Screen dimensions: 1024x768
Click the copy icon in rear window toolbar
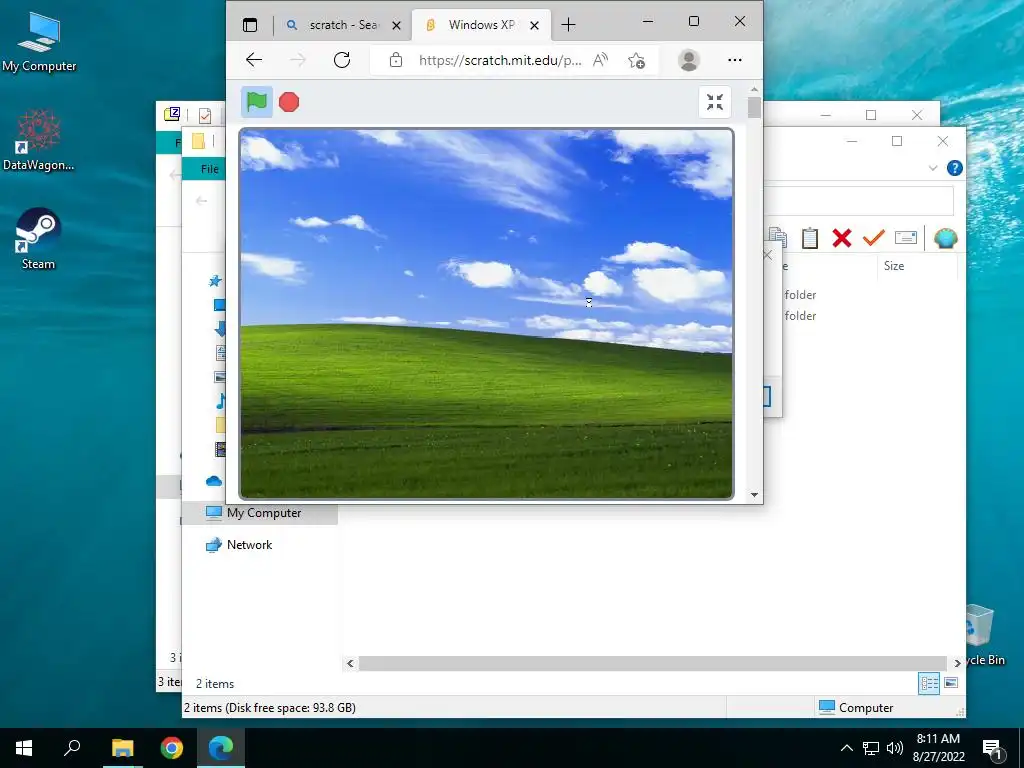tap(777, 238)
